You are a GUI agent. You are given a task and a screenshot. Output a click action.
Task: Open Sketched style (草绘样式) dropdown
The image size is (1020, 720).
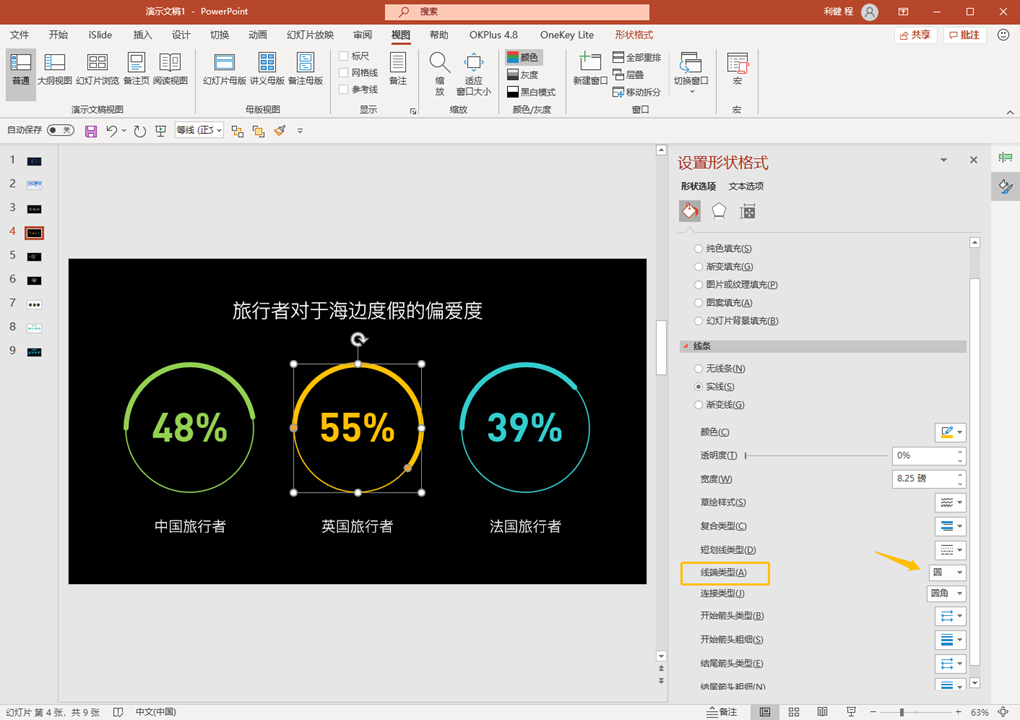tap(950, 502)
